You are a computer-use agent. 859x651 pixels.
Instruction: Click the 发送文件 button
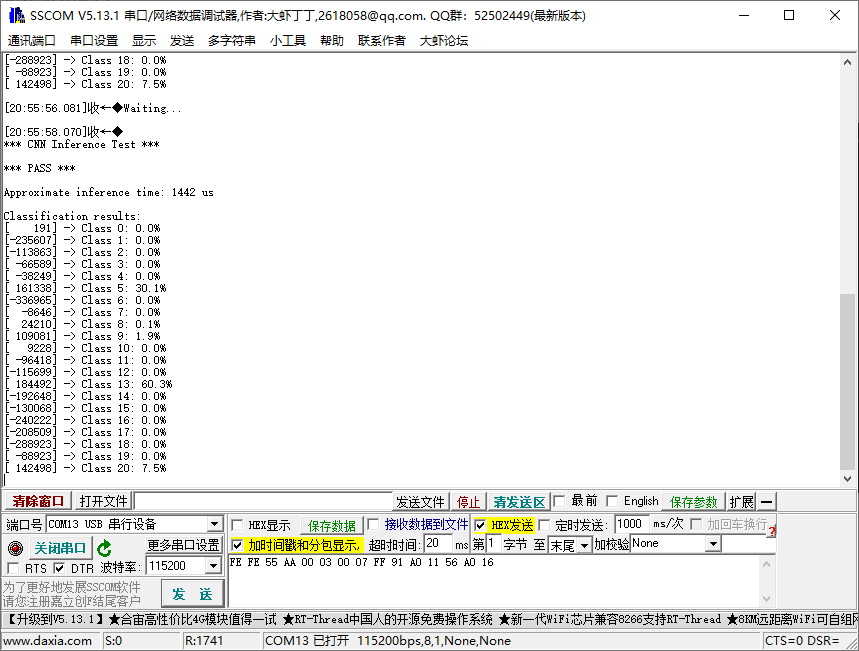click(420, 502)
